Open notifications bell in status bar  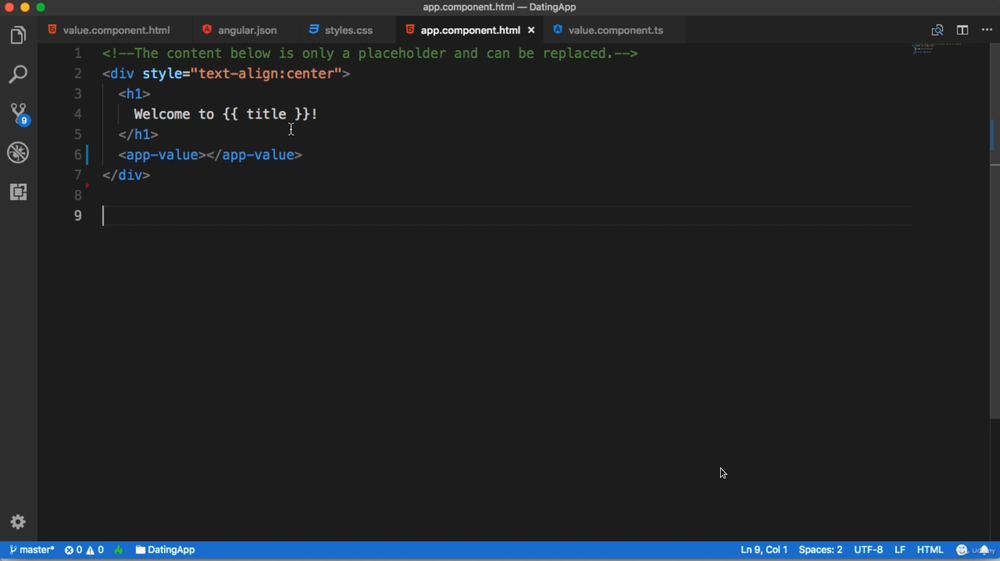(984, 550)
